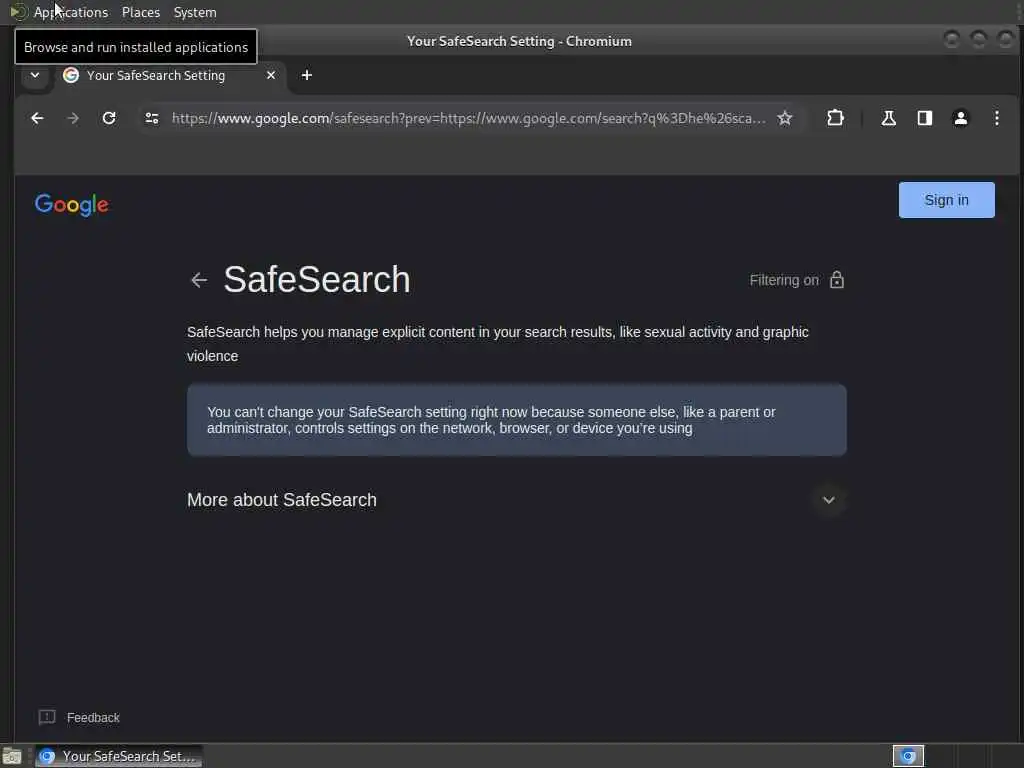Open Chromium three-dot menu
This screenshot has height=768, width=1024.
(996, 118)
